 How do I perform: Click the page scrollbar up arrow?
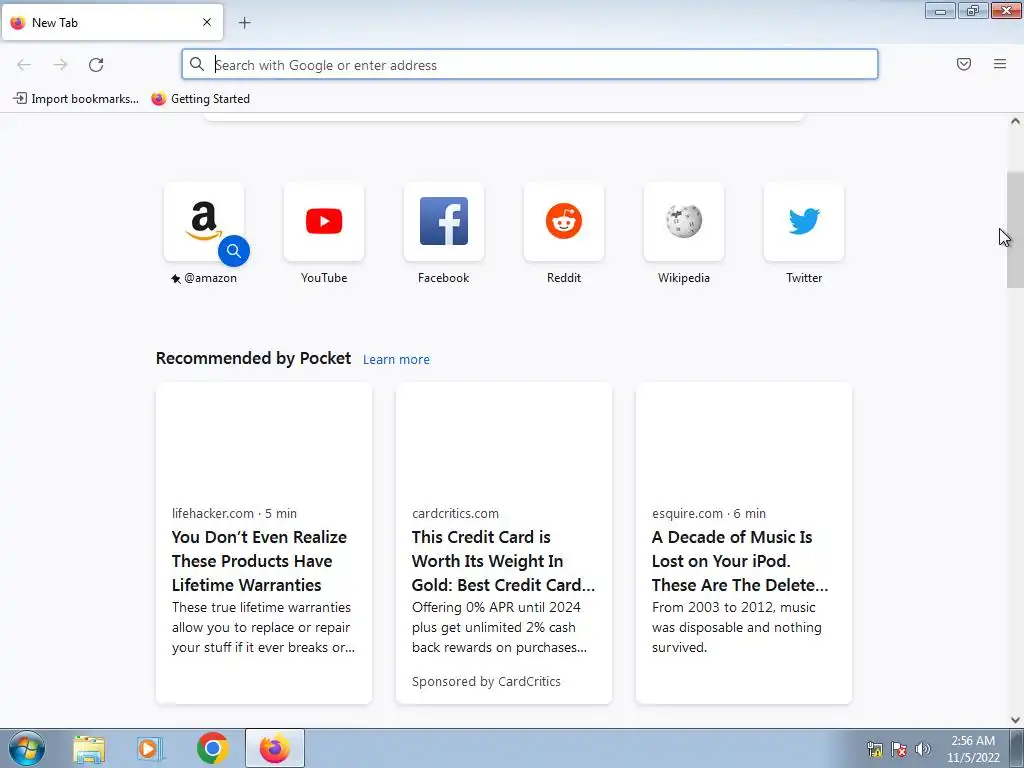coord(1015,121)
